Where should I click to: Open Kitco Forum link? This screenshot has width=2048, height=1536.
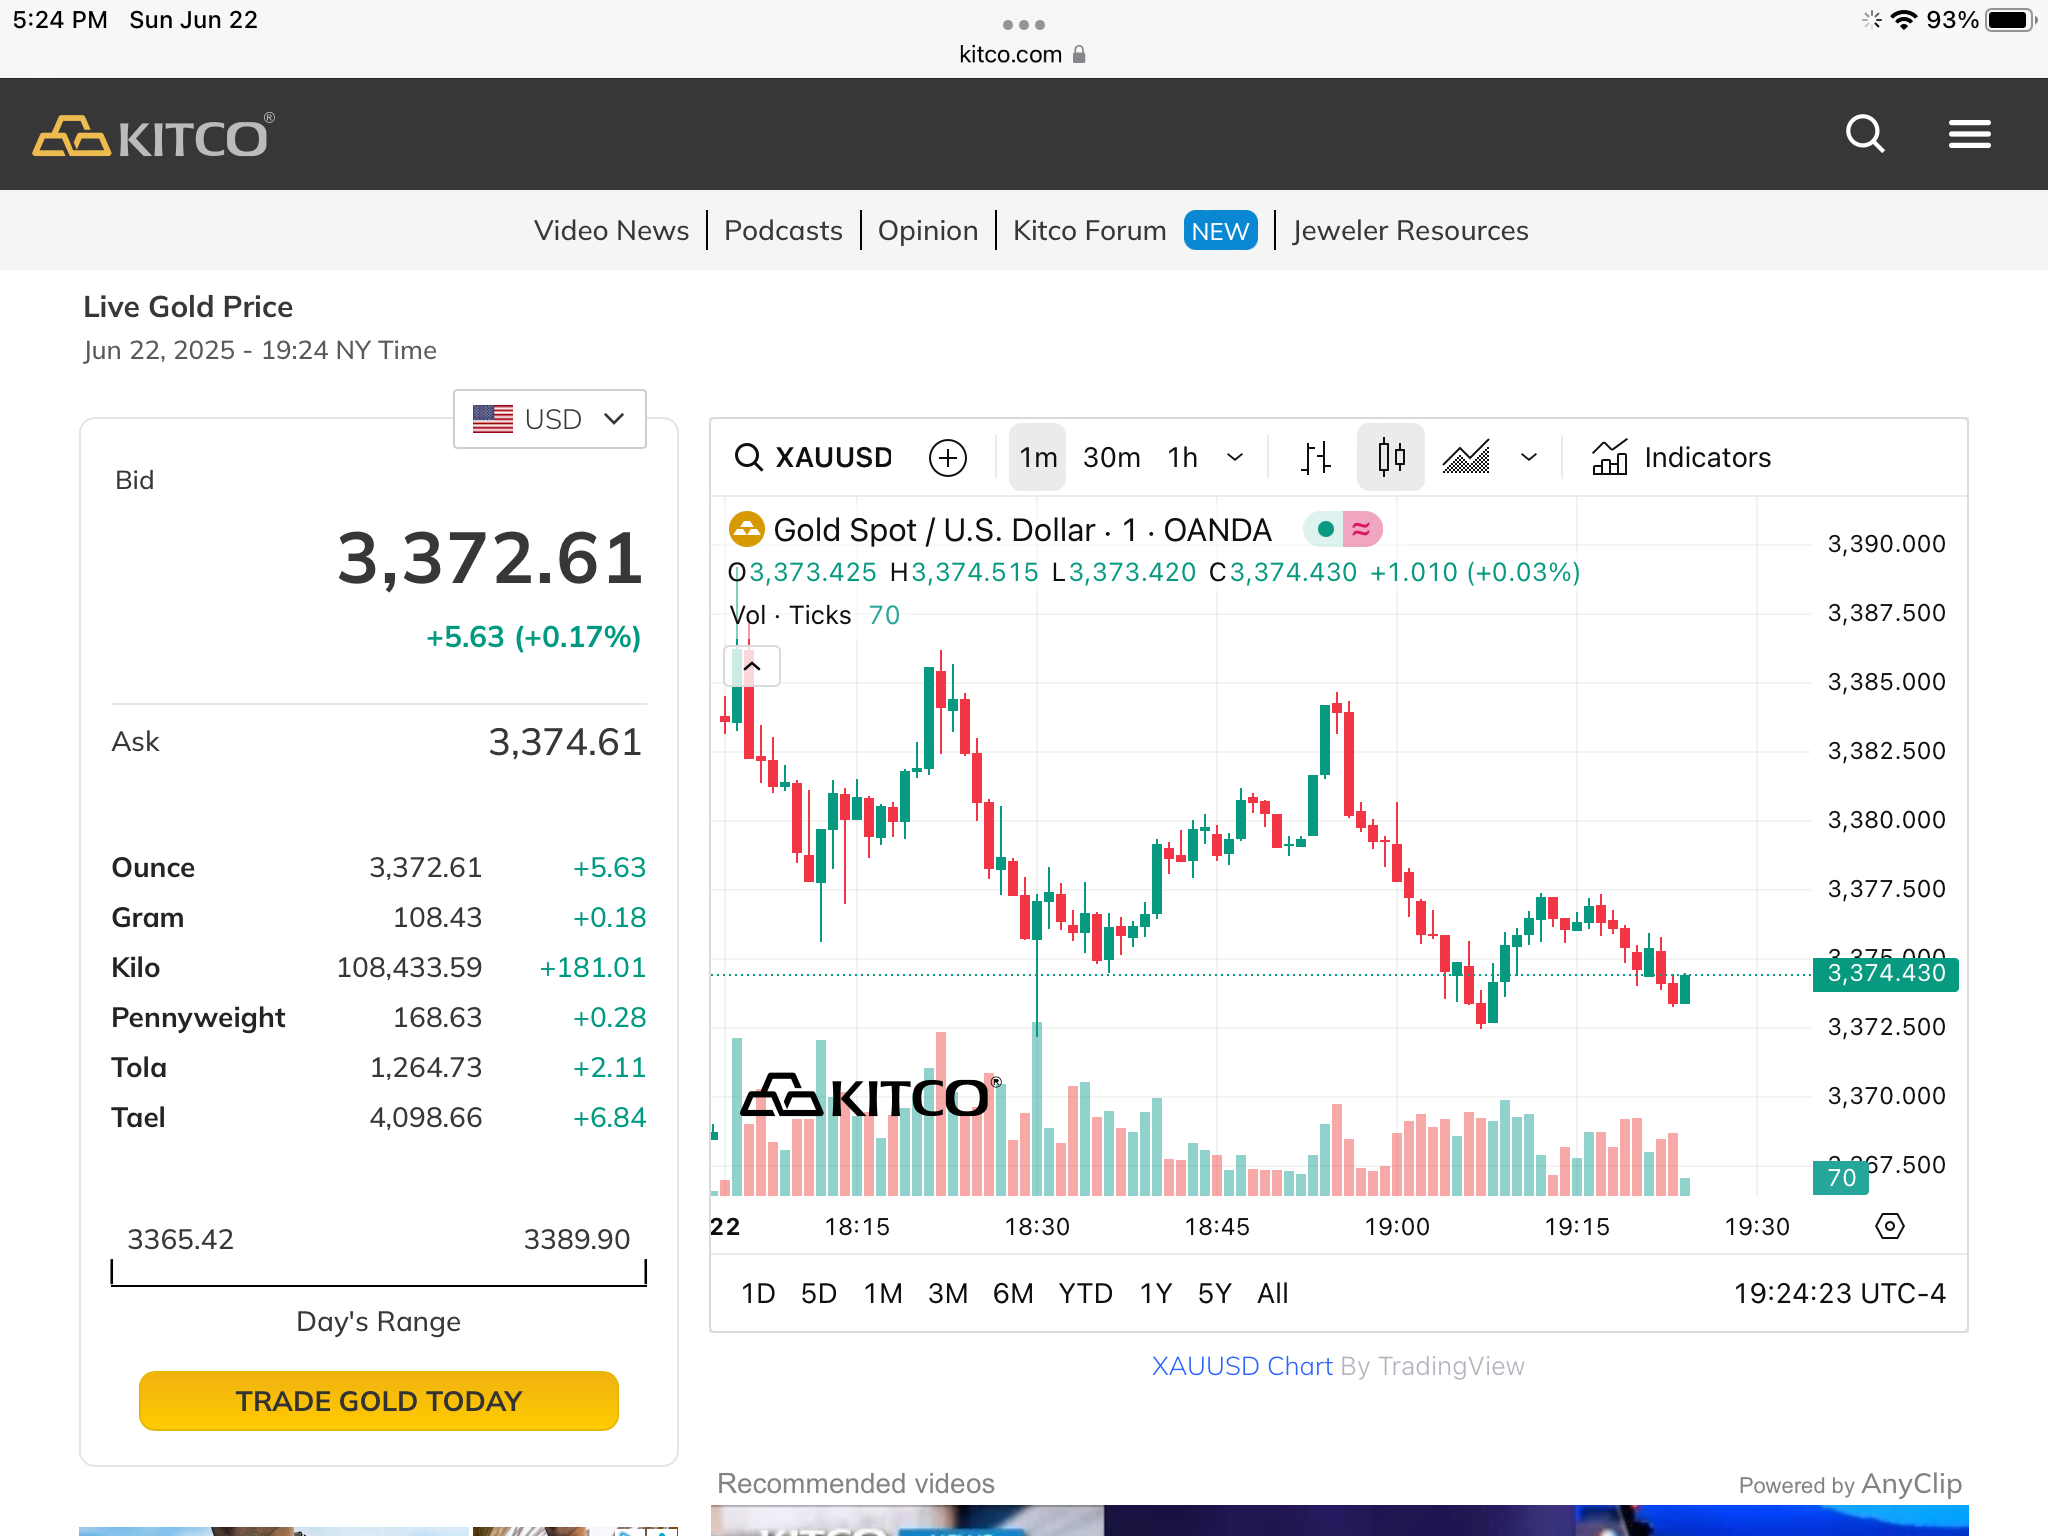[1089, 231]
